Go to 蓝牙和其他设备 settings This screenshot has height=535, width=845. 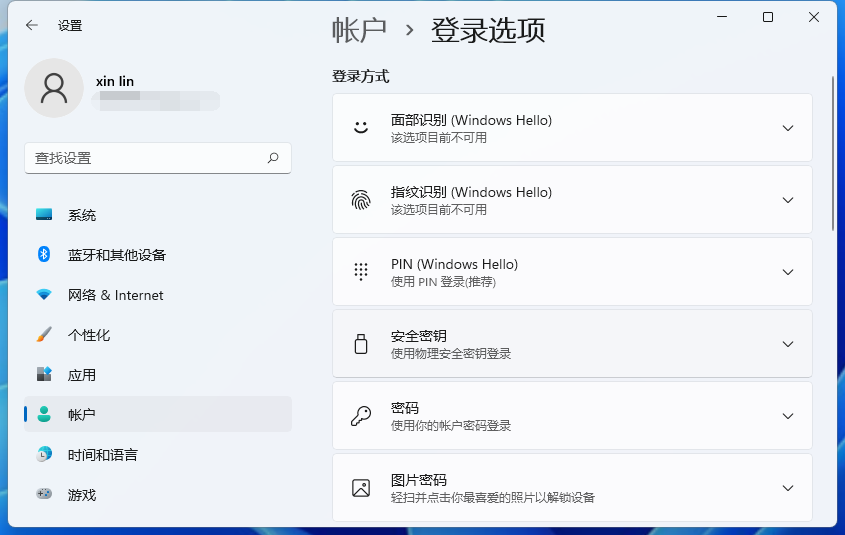(116, 255)
